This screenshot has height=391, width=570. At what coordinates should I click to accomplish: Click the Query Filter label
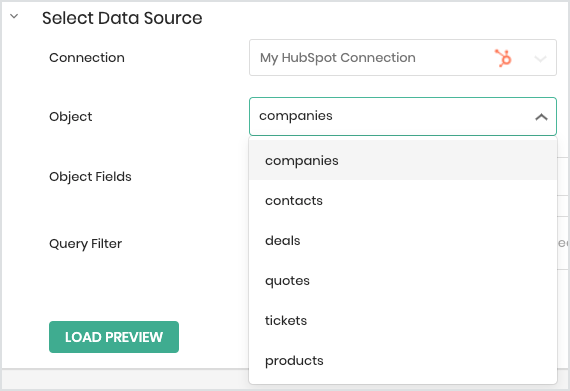point(85,243)
